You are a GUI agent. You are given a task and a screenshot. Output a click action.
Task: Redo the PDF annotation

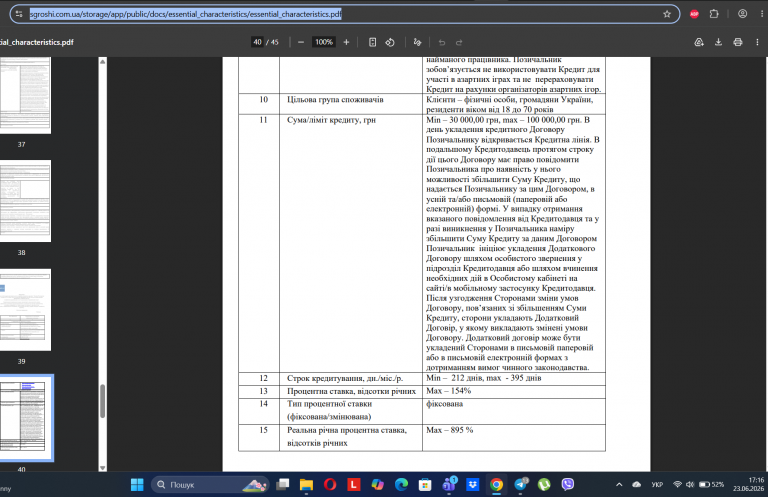459,42
